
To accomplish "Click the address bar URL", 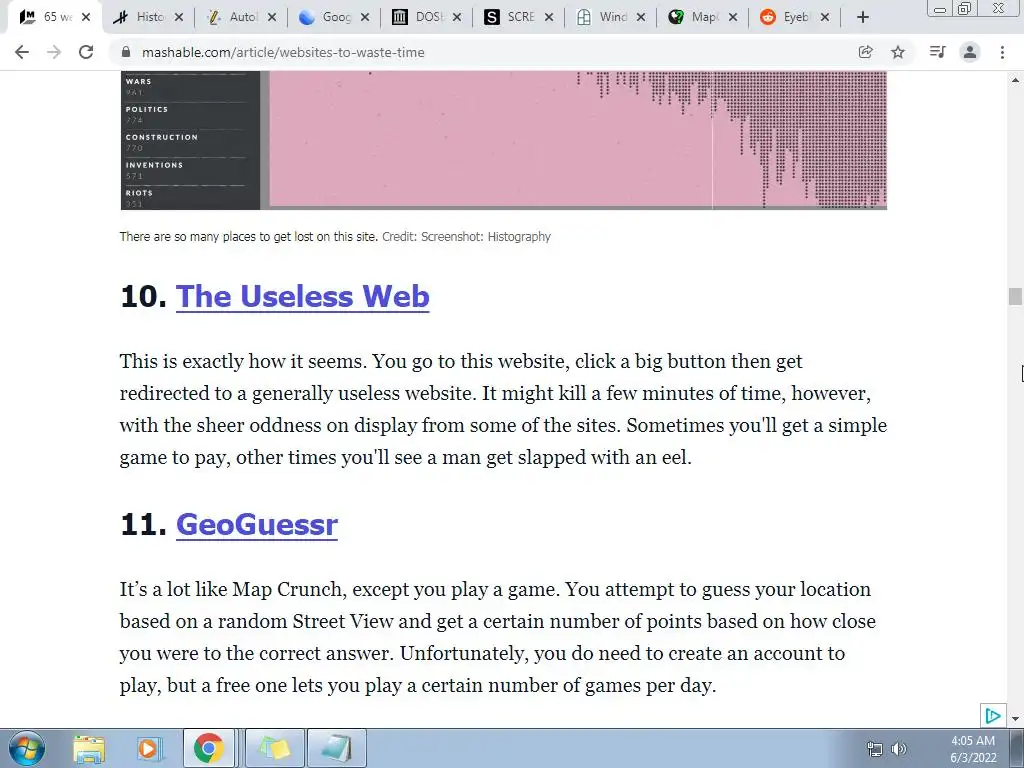I will (x=283, y=52).
